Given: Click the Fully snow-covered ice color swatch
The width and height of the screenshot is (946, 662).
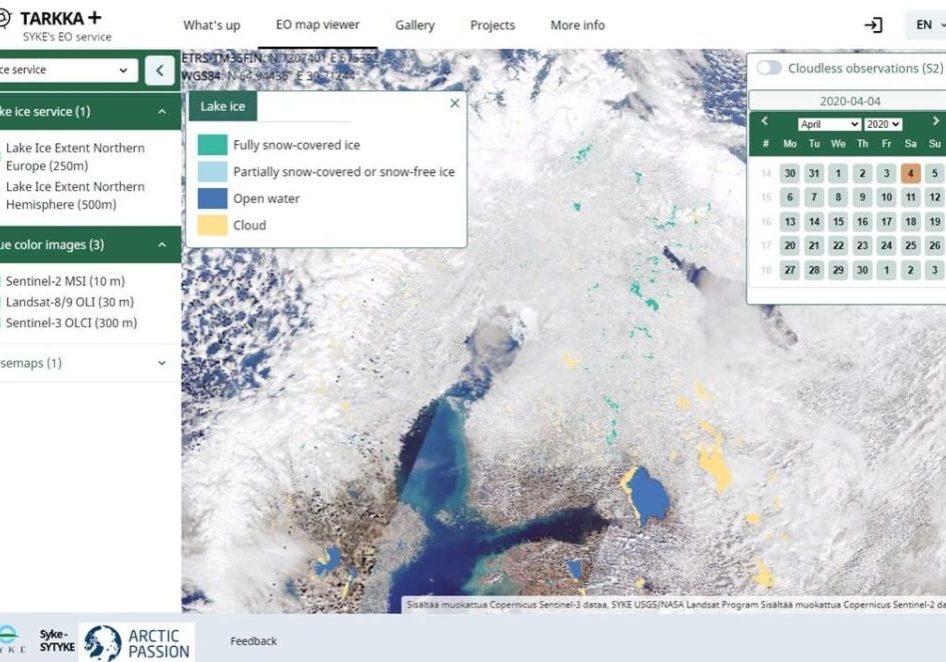Looking at the screenshot, I should tap(212, 145).
